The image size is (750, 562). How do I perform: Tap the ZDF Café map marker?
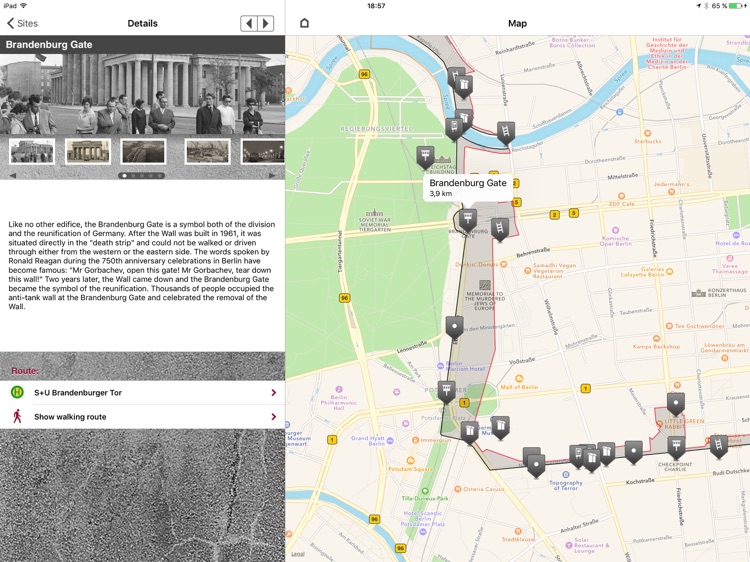(621, 200)
